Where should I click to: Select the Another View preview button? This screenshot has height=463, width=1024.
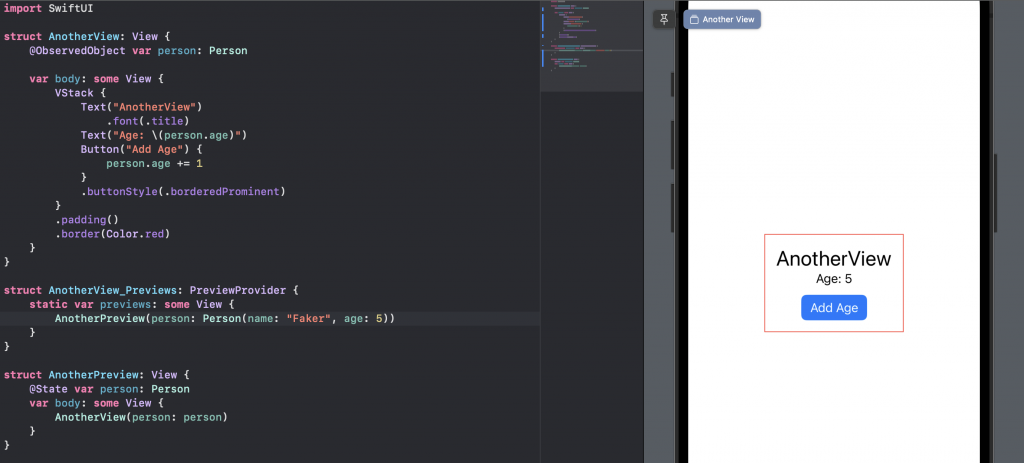point(722,20)
